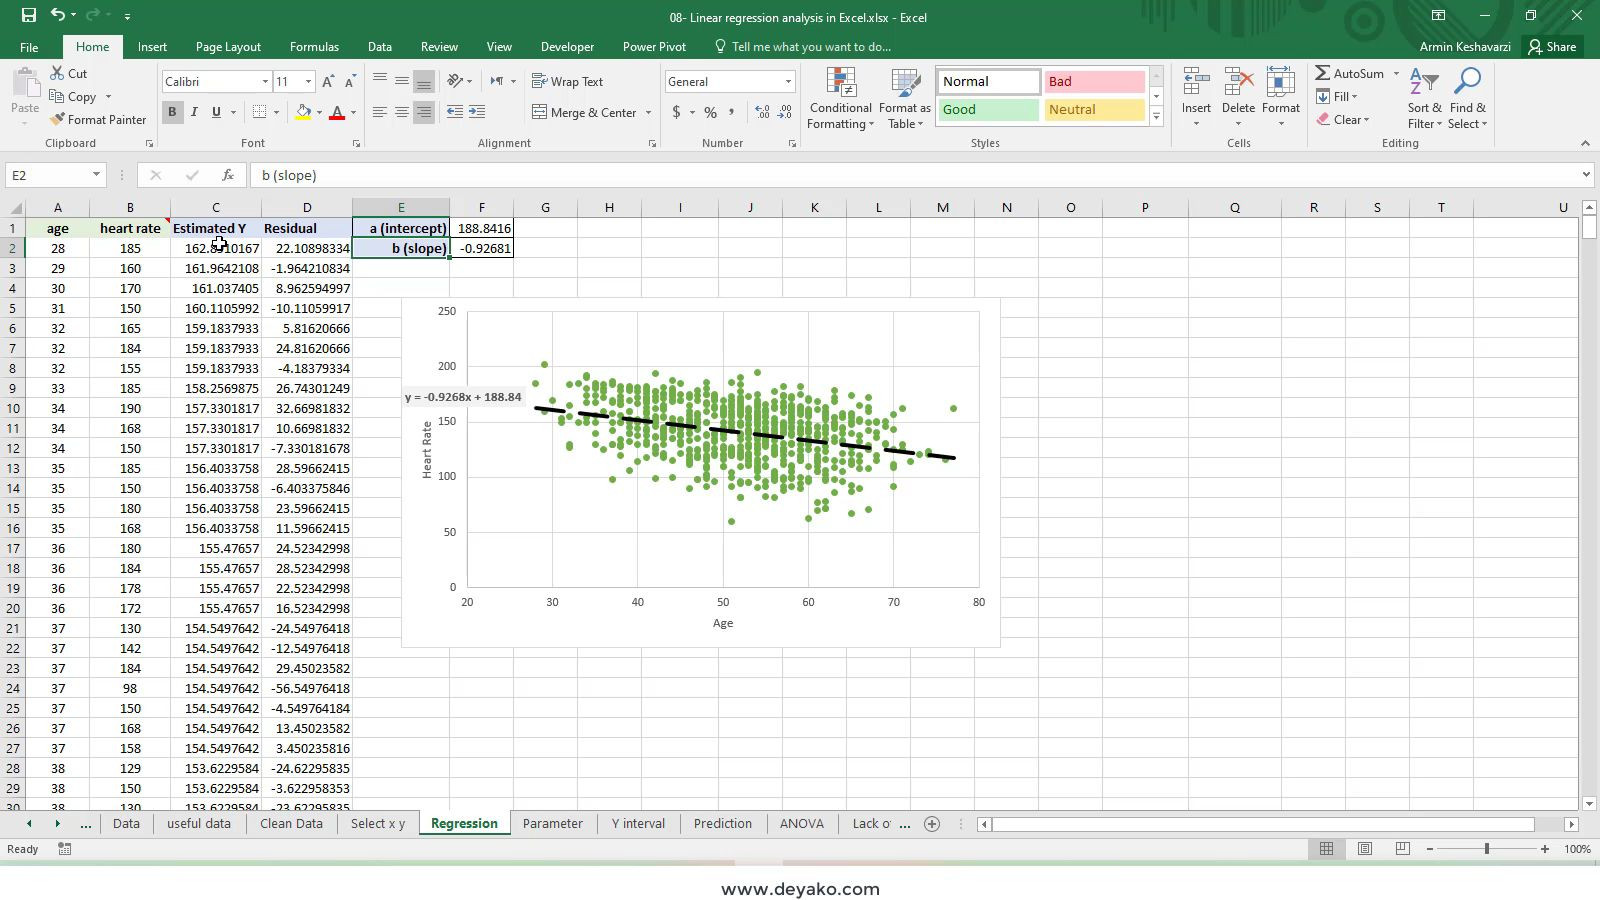Click the Format Painter brush icon
The image size is (1600, 900).
coord(57,120)
